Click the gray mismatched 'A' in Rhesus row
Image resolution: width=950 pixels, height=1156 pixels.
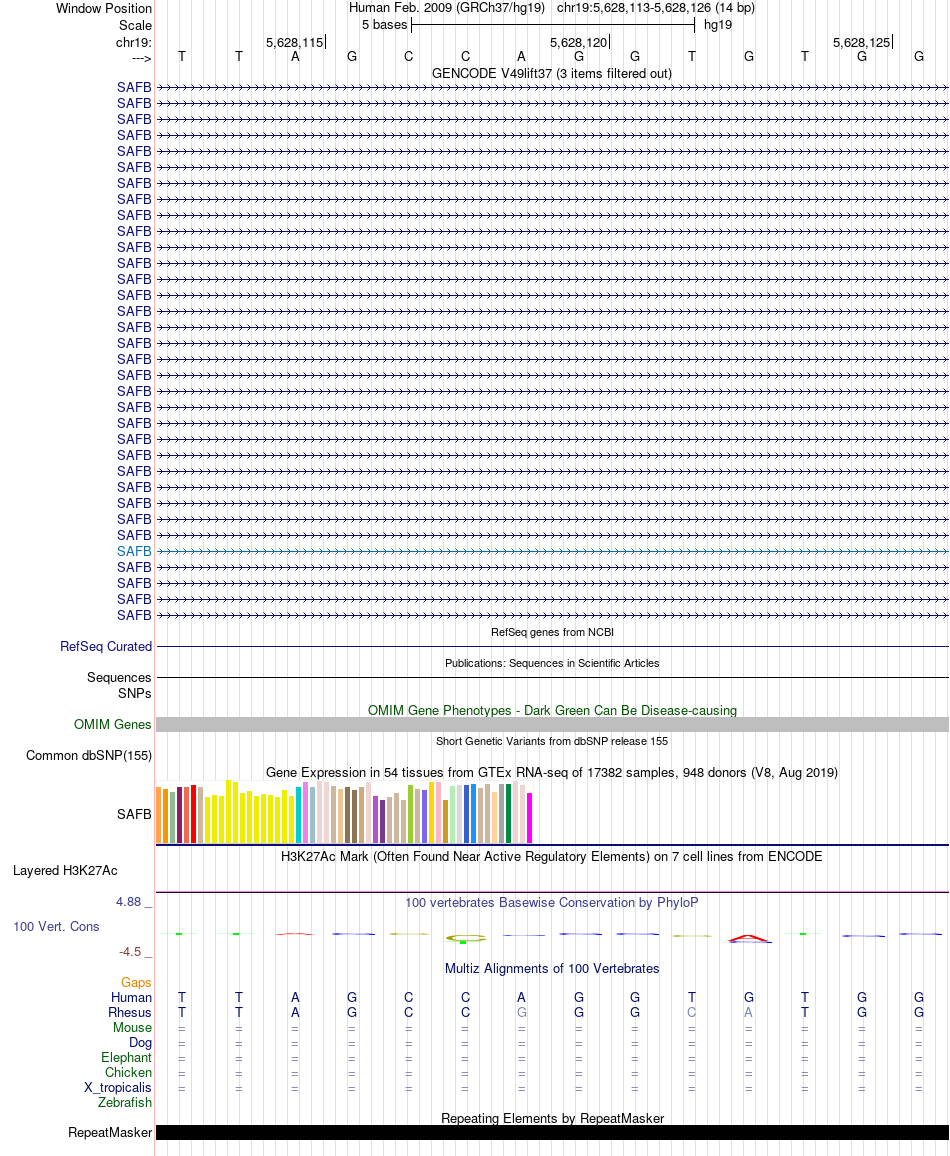pyautogui.click(x=749, y=1013)
